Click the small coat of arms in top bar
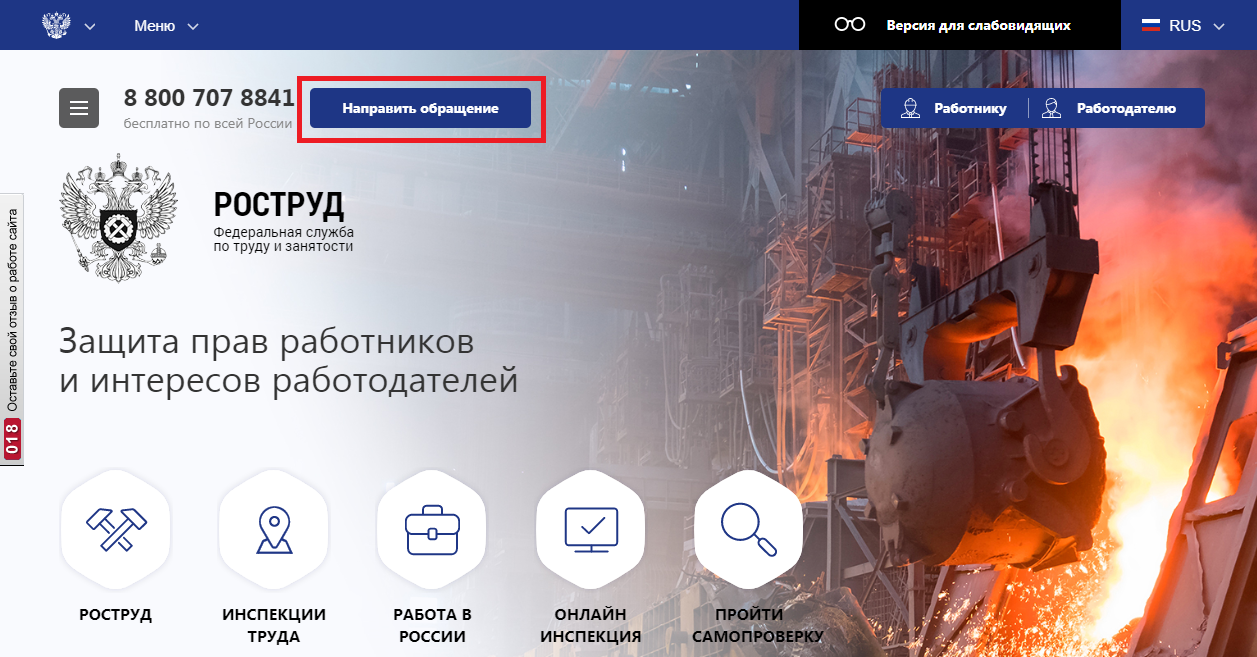Viewport: 1257px width, 657px height. pos(57,25)
